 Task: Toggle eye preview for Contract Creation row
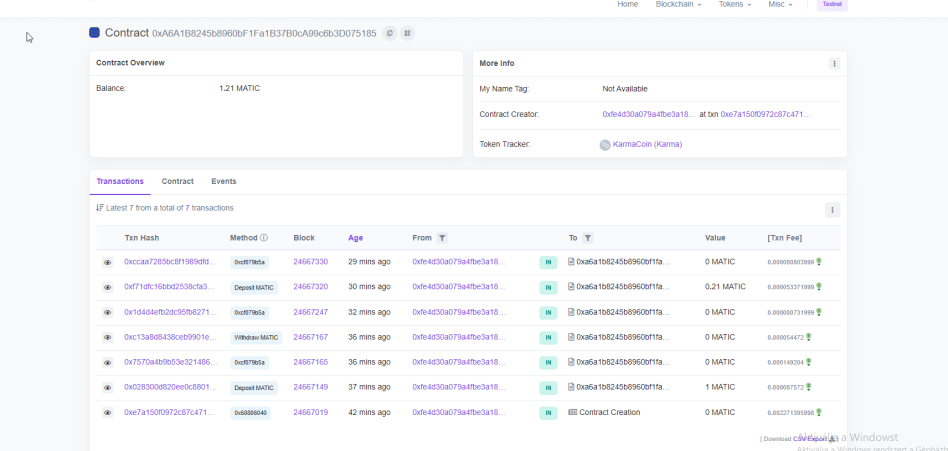(x=107, y=413)
